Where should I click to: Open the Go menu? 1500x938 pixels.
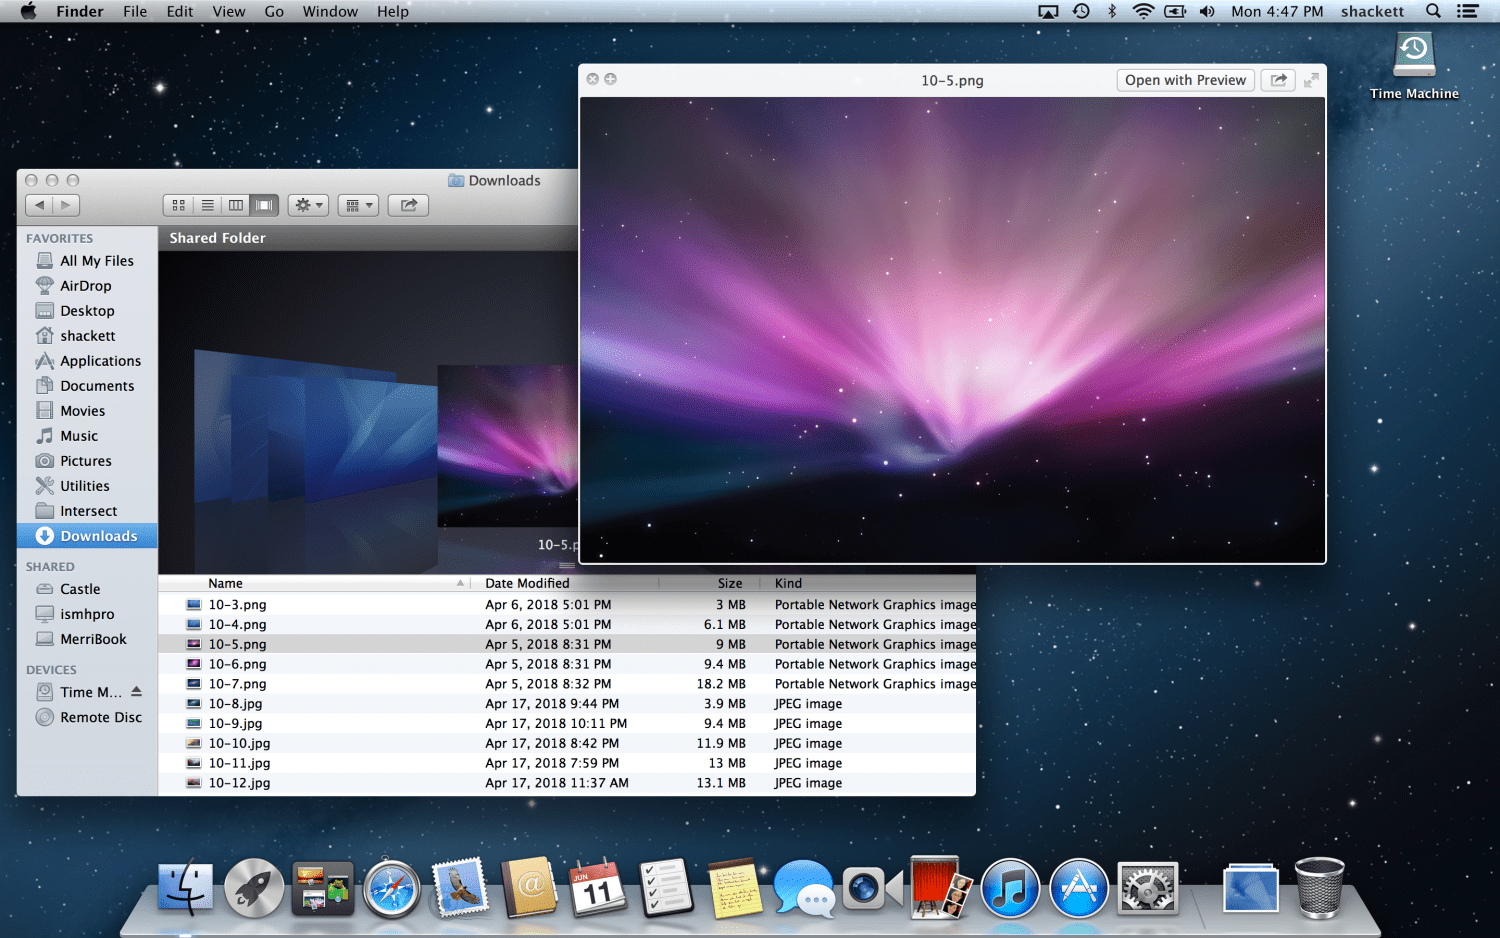click(274, 11)
